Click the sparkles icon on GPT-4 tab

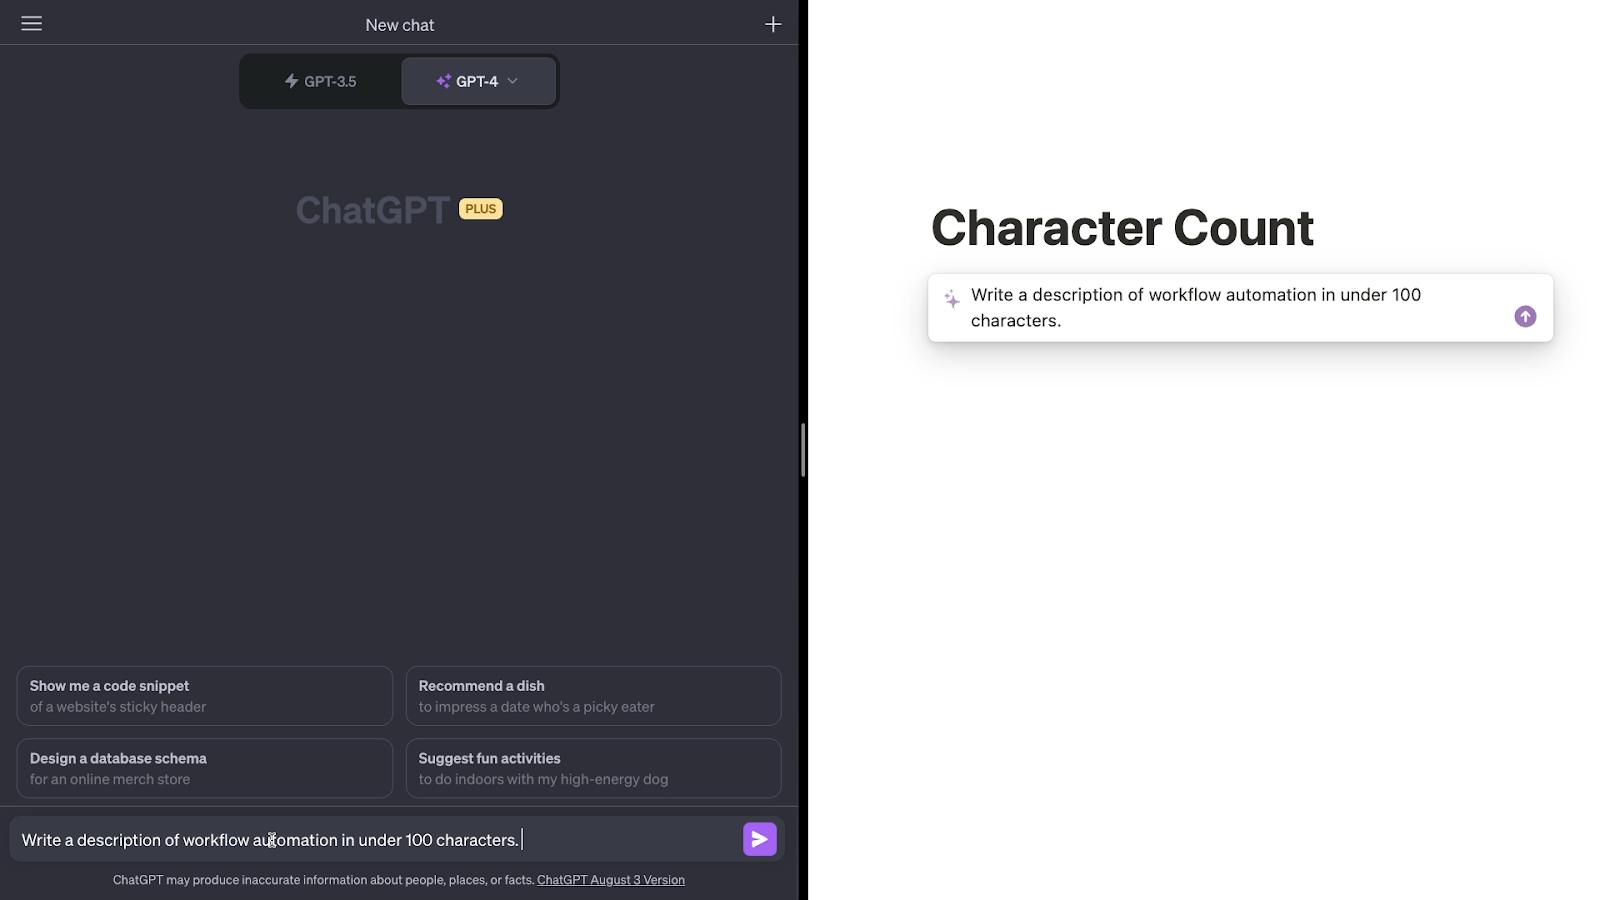point(444,81)
